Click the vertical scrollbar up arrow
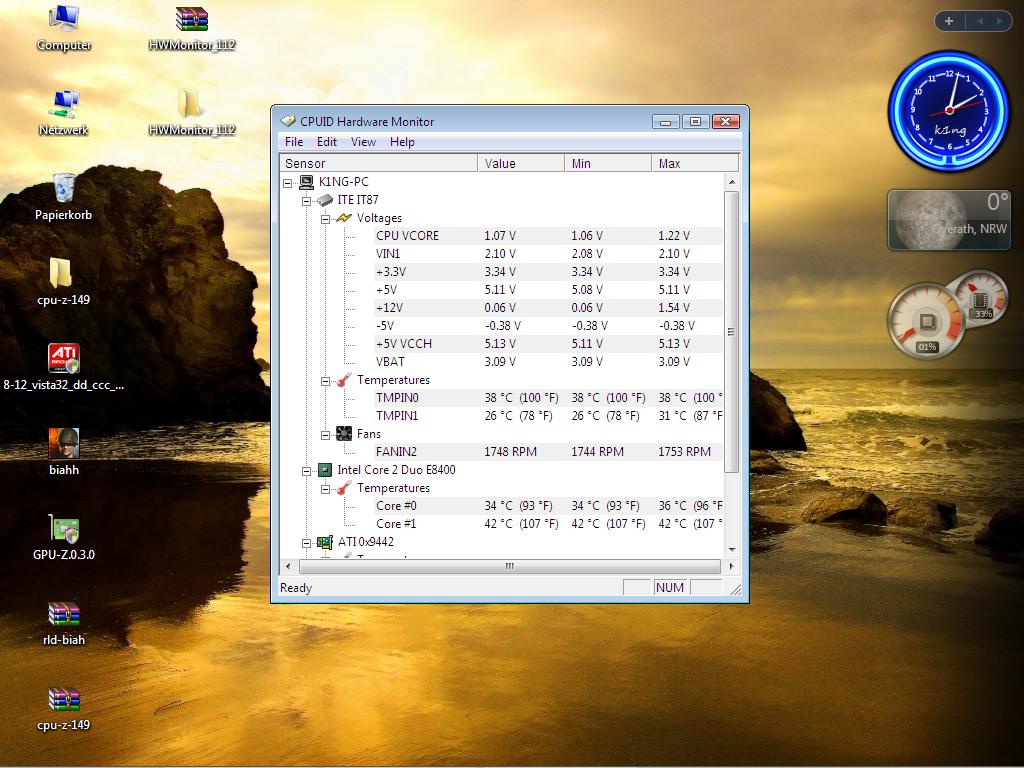 [x=731, y=182]
